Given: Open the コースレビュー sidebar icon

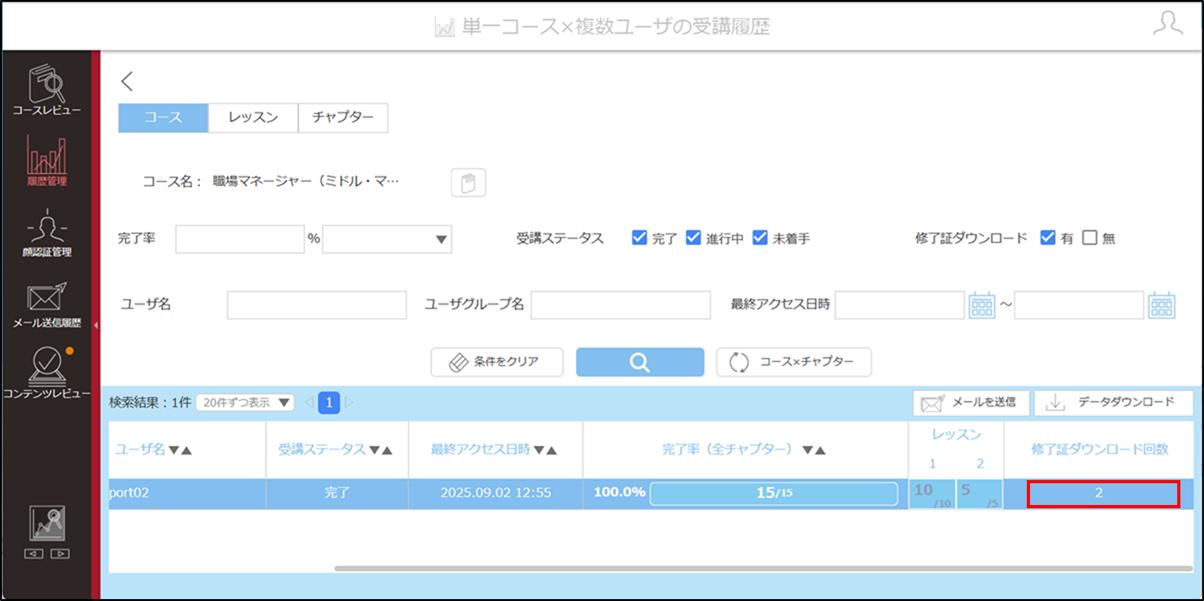Looking at the screenshot, I should click(47, 89).
